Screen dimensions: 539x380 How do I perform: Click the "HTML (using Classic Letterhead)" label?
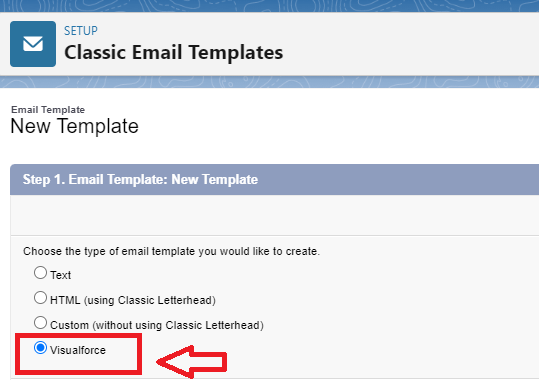[x=133, y=300]
